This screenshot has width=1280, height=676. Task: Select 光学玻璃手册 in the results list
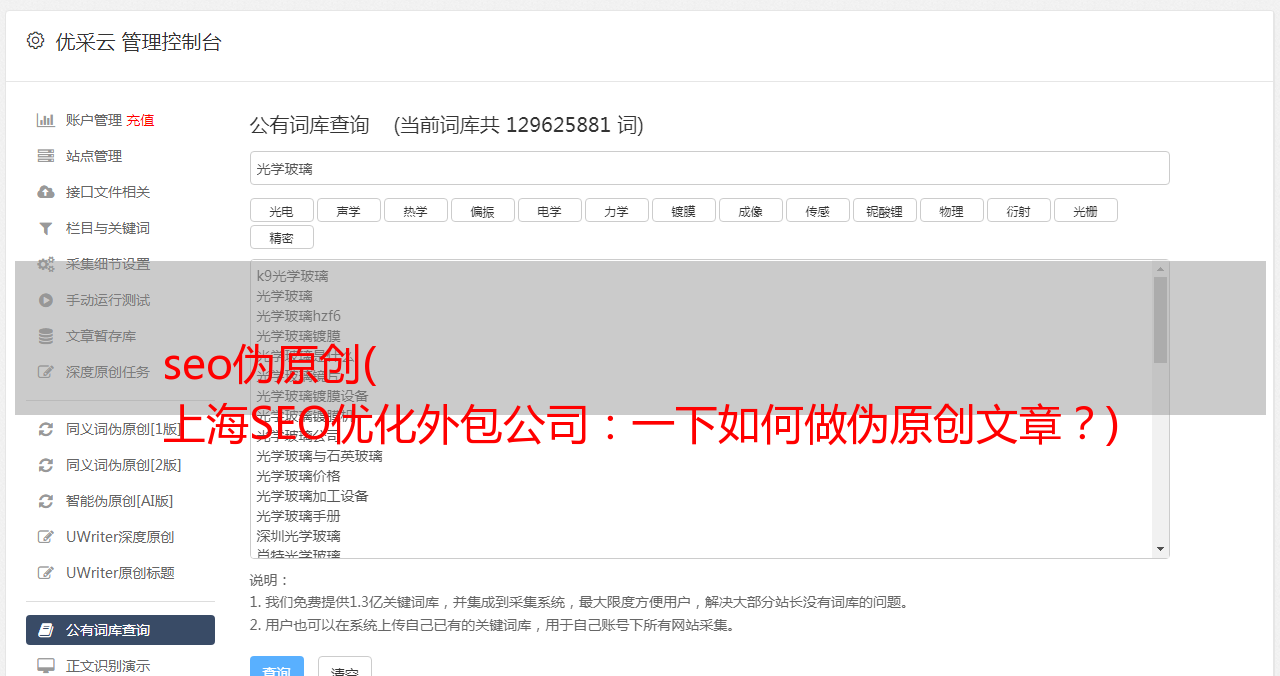coord(298,516)
